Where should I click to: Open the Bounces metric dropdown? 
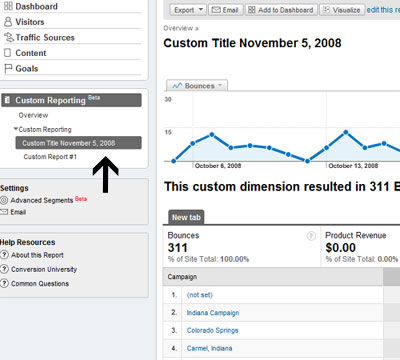click(197, 86)
